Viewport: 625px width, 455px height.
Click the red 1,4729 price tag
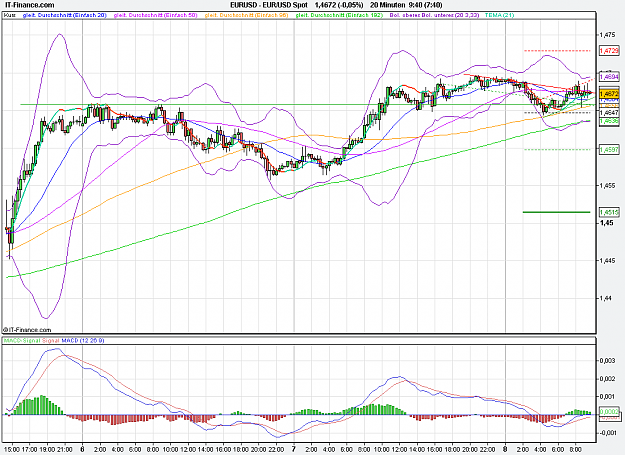pyautogui.click(x=609, y=51)
